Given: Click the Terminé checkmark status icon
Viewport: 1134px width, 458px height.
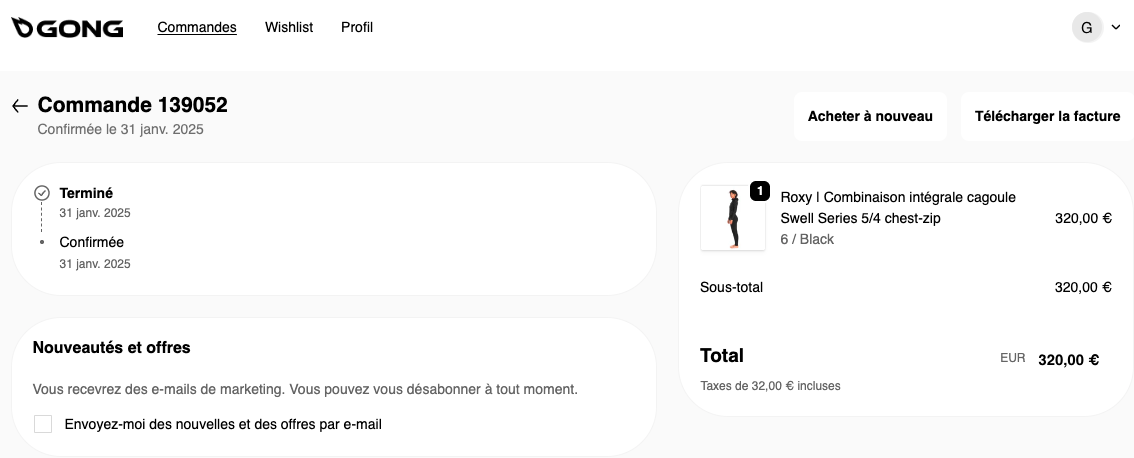Looking at the screenshot, I should 42,193.
